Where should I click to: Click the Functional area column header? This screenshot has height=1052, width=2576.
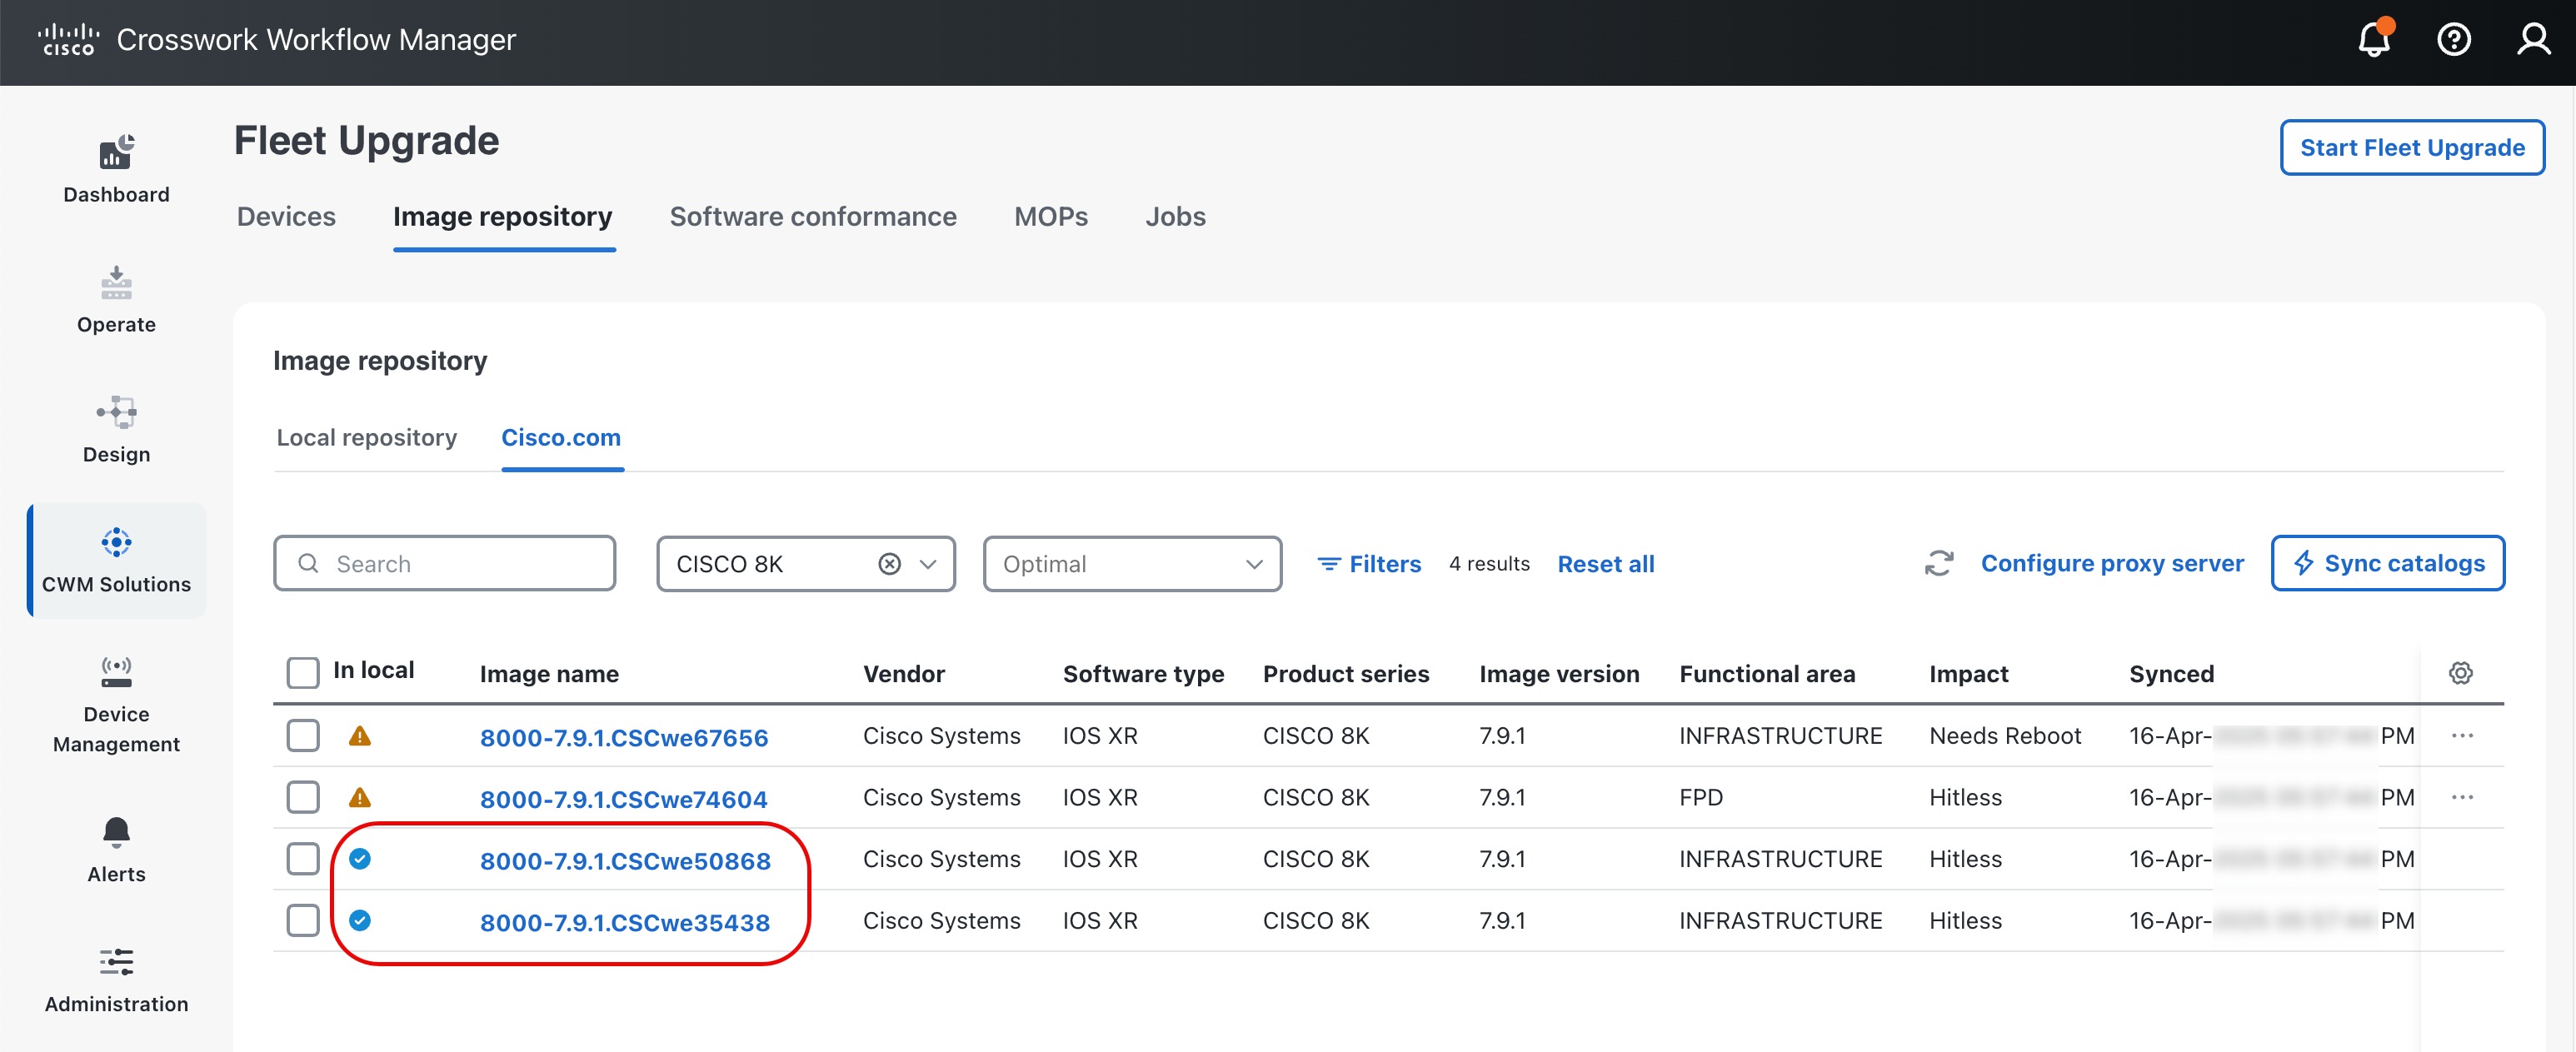click(x=1767, y=674)
